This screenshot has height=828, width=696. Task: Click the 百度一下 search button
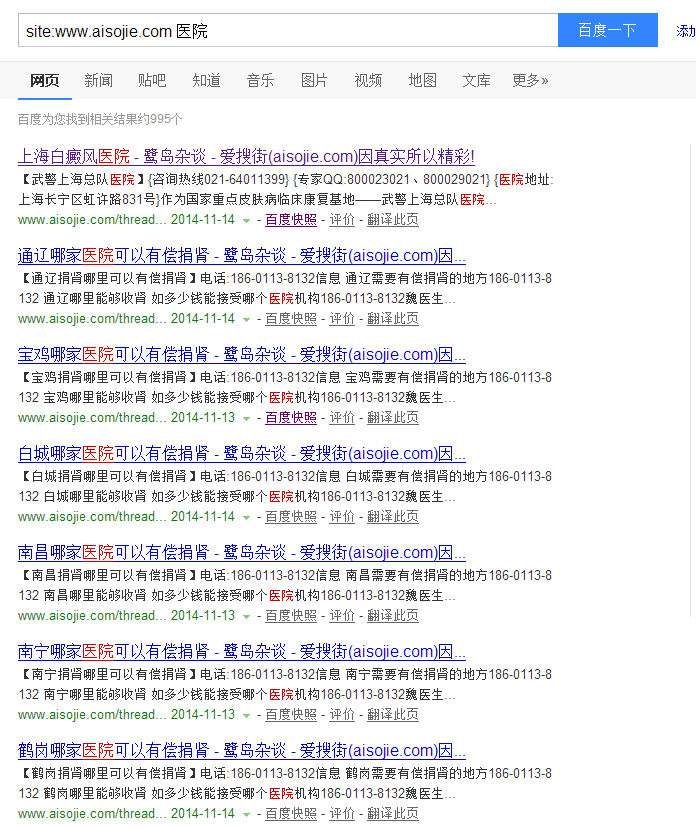pyautogui.click(x=608, y=30)
